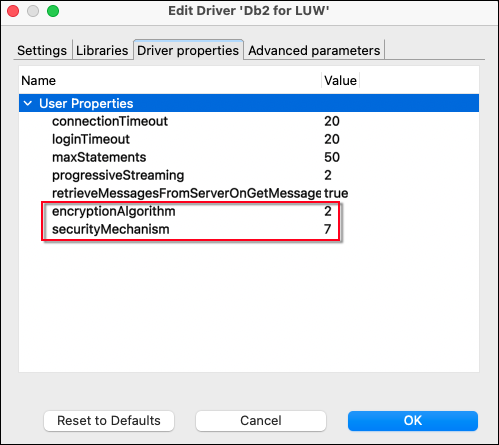Viewport: 499px width, 445px height.
Task: Confirm changes with the OK button
Action: [x=413, y=421]
